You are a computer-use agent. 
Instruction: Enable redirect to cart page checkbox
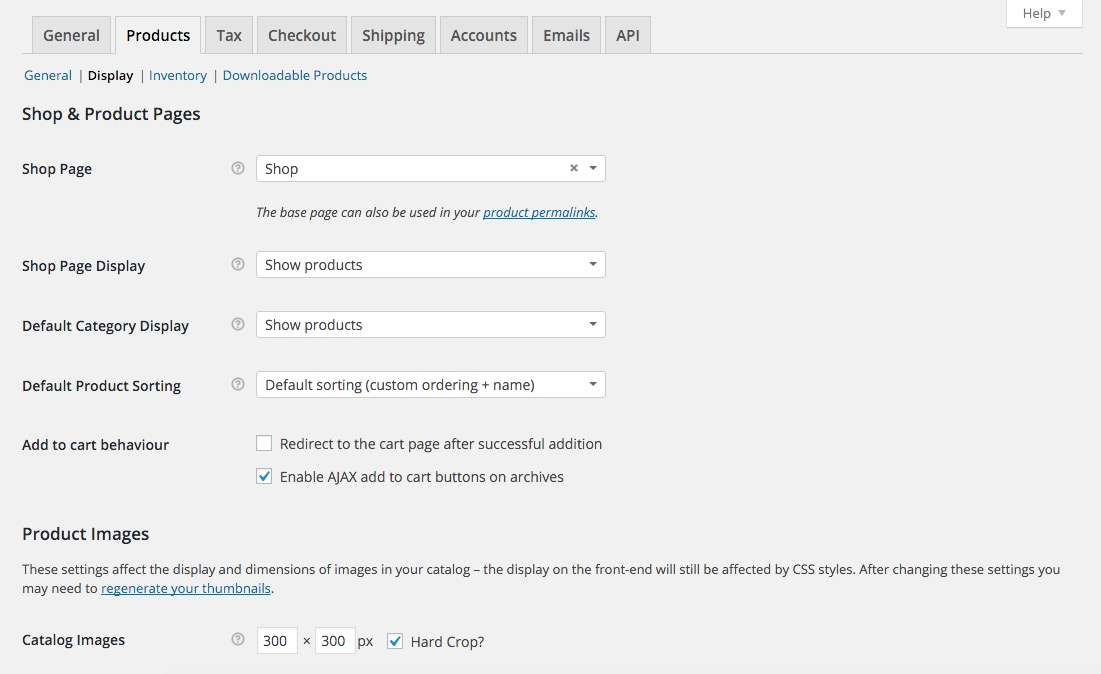[264, 444]
